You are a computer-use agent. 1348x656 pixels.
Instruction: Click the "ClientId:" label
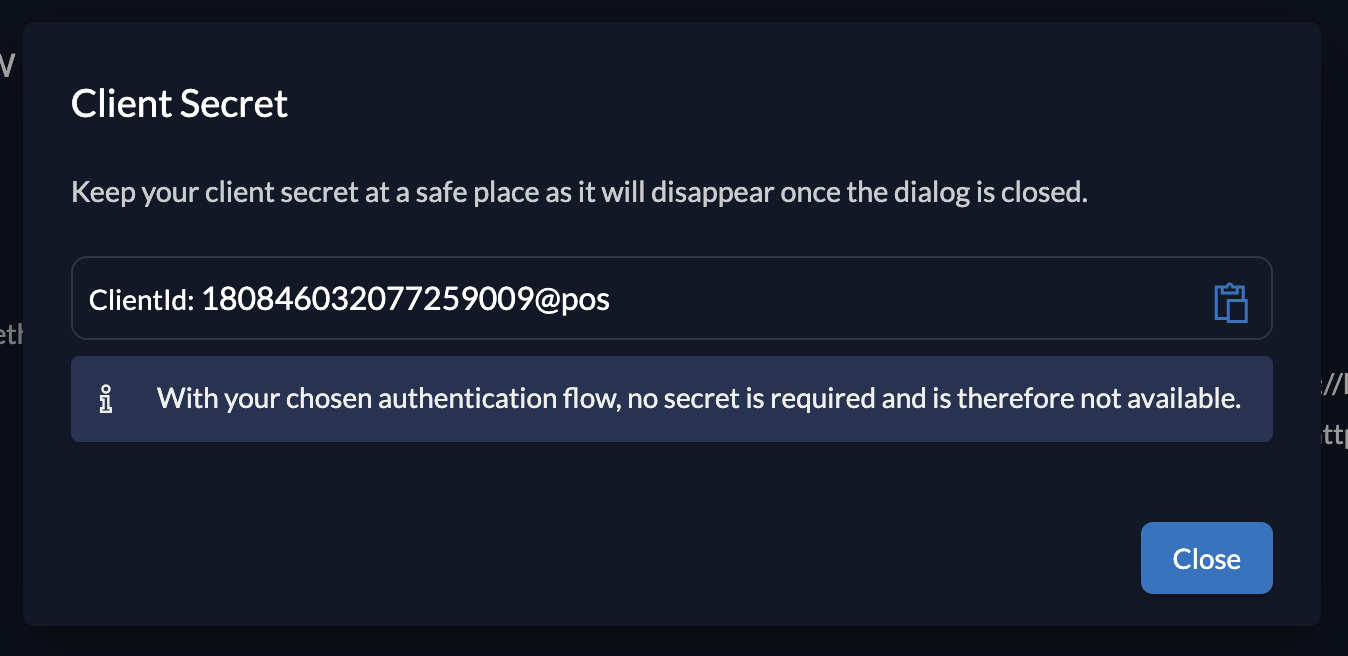141,300
